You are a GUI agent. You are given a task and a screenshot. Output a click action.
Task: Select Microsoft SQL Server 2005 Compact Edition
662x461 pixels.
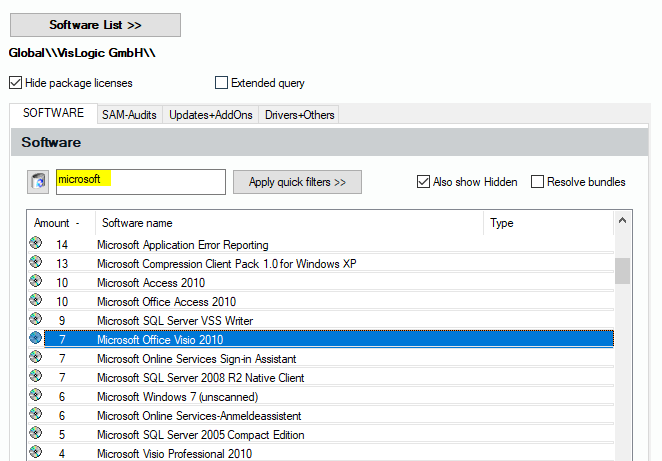[x=201, y=435]
